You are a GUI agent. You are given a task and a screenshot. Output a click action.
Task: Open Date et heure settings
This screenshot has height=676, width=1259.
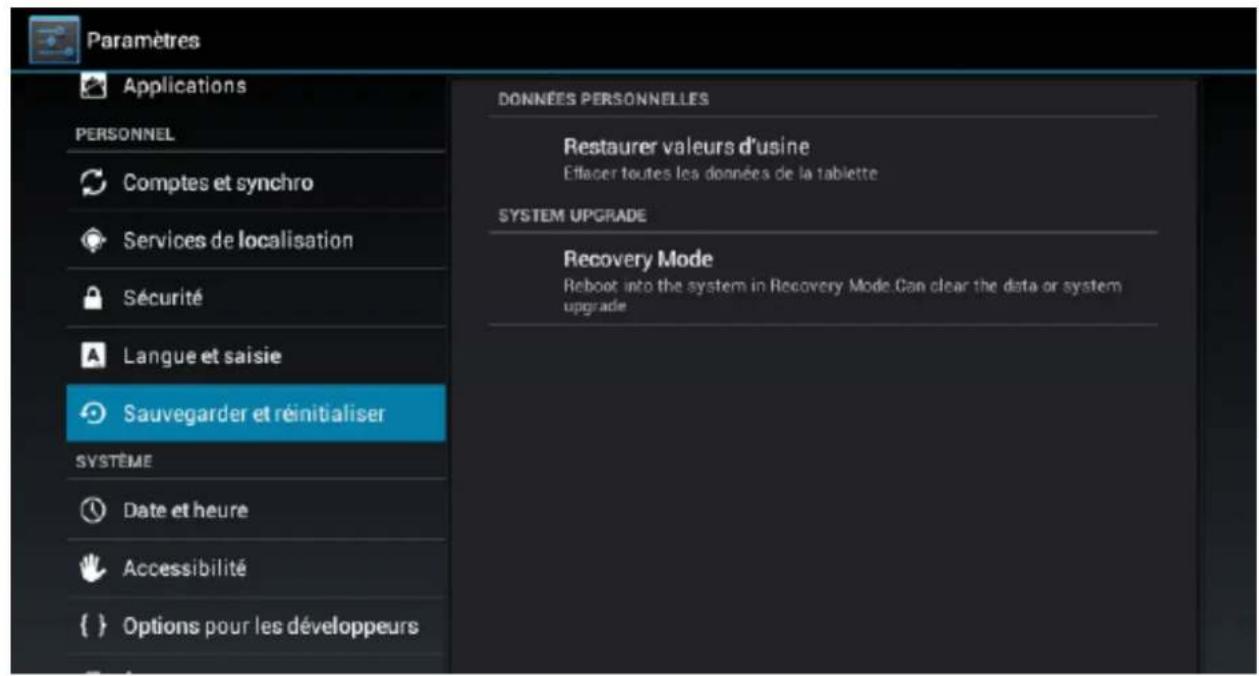click(256, 510)
